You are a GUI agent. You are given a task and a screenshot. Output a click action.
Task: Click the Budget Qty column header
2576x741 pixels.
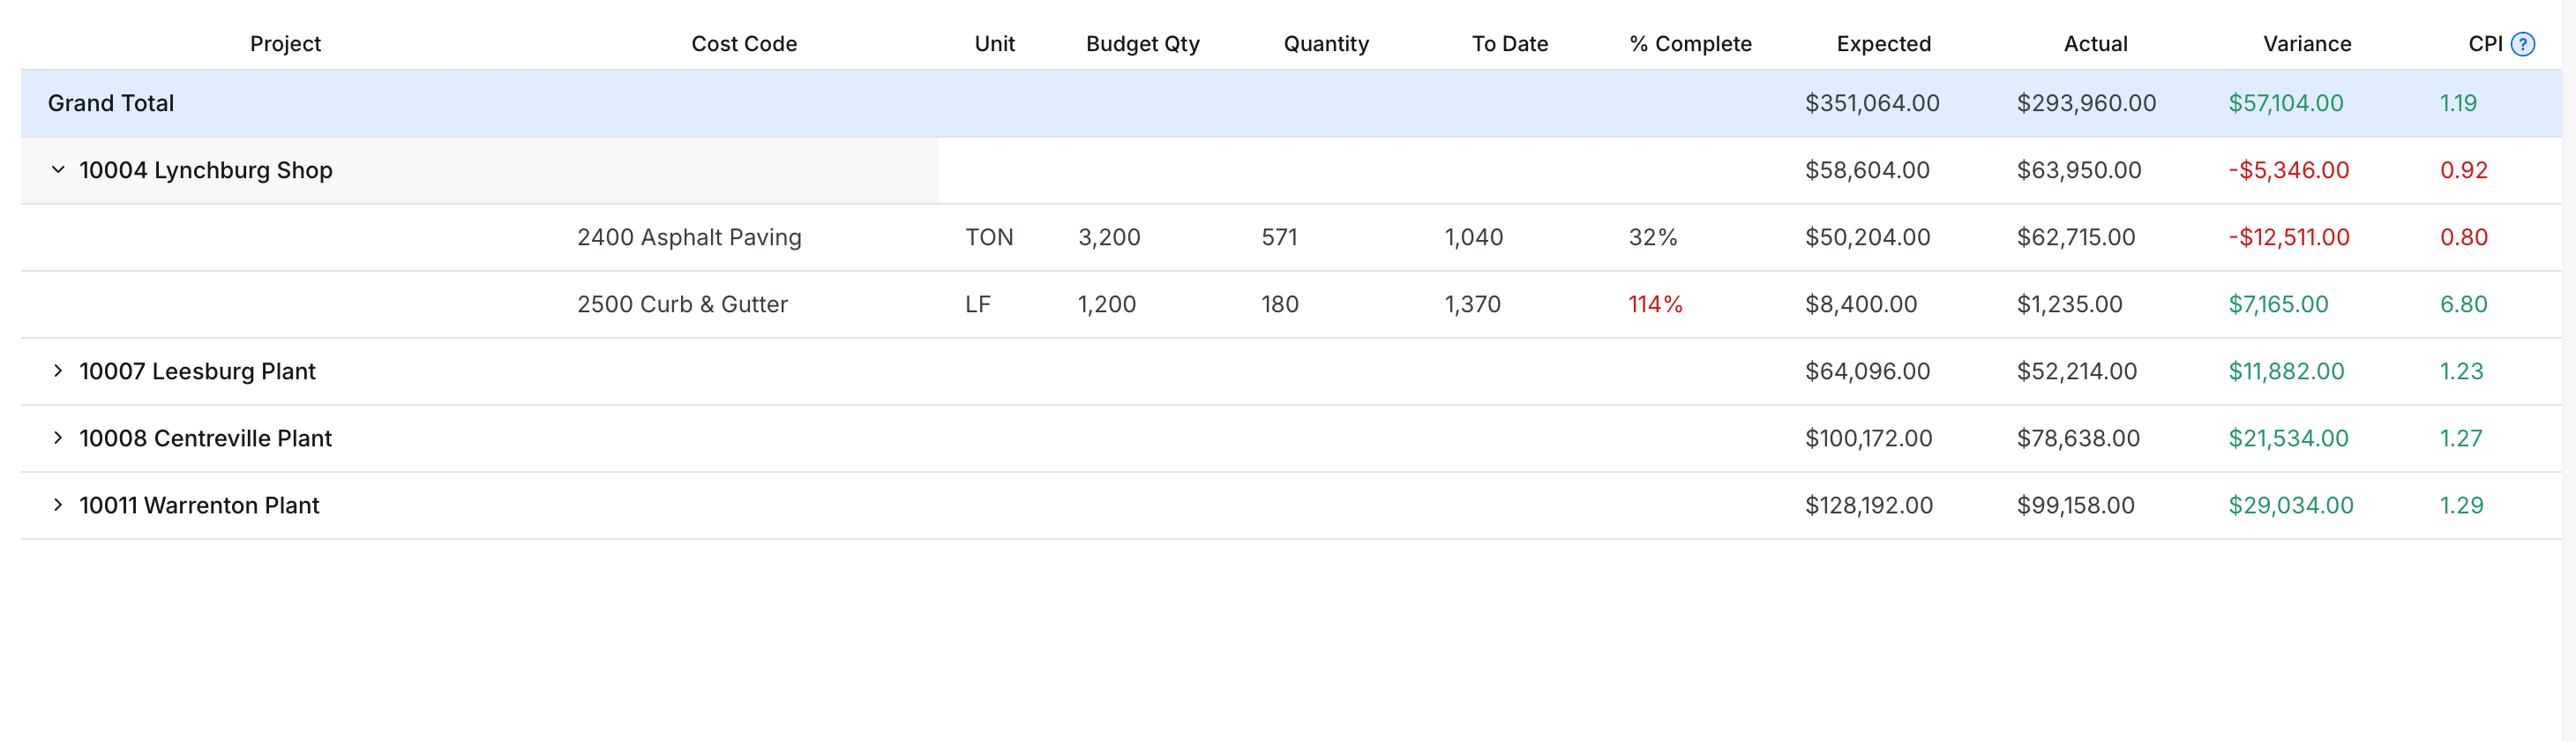tap(1143, 44)
